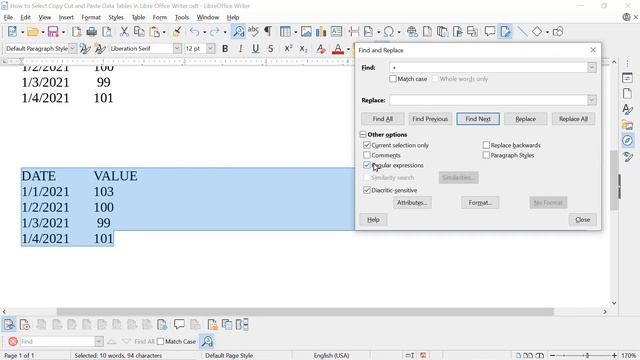Open the Format menu
Screen dimensions: 640x360
click(x=91, y=17)
